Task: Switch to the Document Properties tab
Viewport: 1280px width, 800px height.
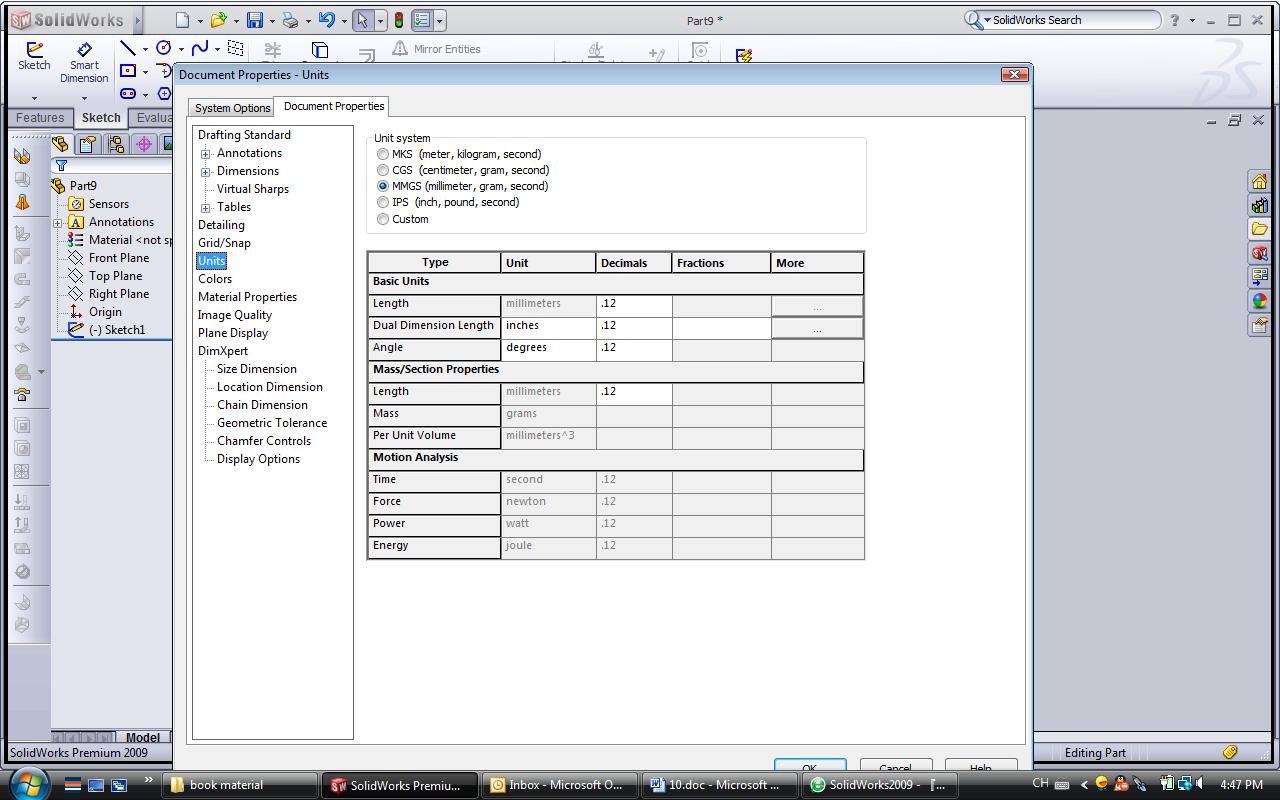Action: tap(334, 106)
